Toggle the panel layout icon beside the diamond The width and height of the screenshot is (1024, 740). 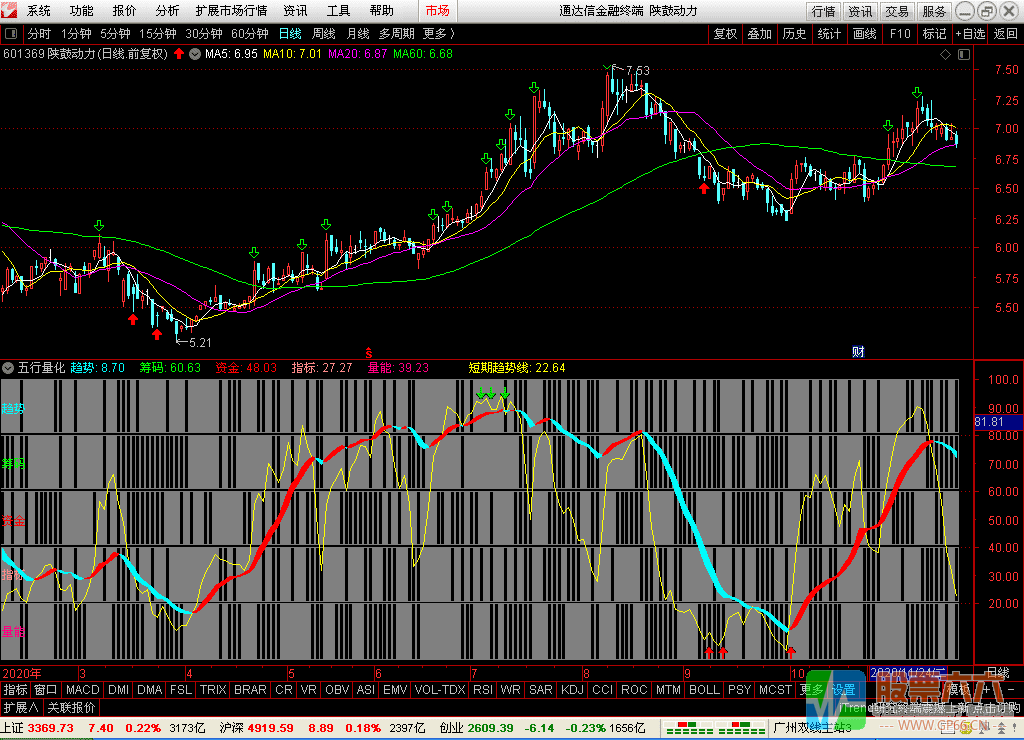[x=964, y=55]
